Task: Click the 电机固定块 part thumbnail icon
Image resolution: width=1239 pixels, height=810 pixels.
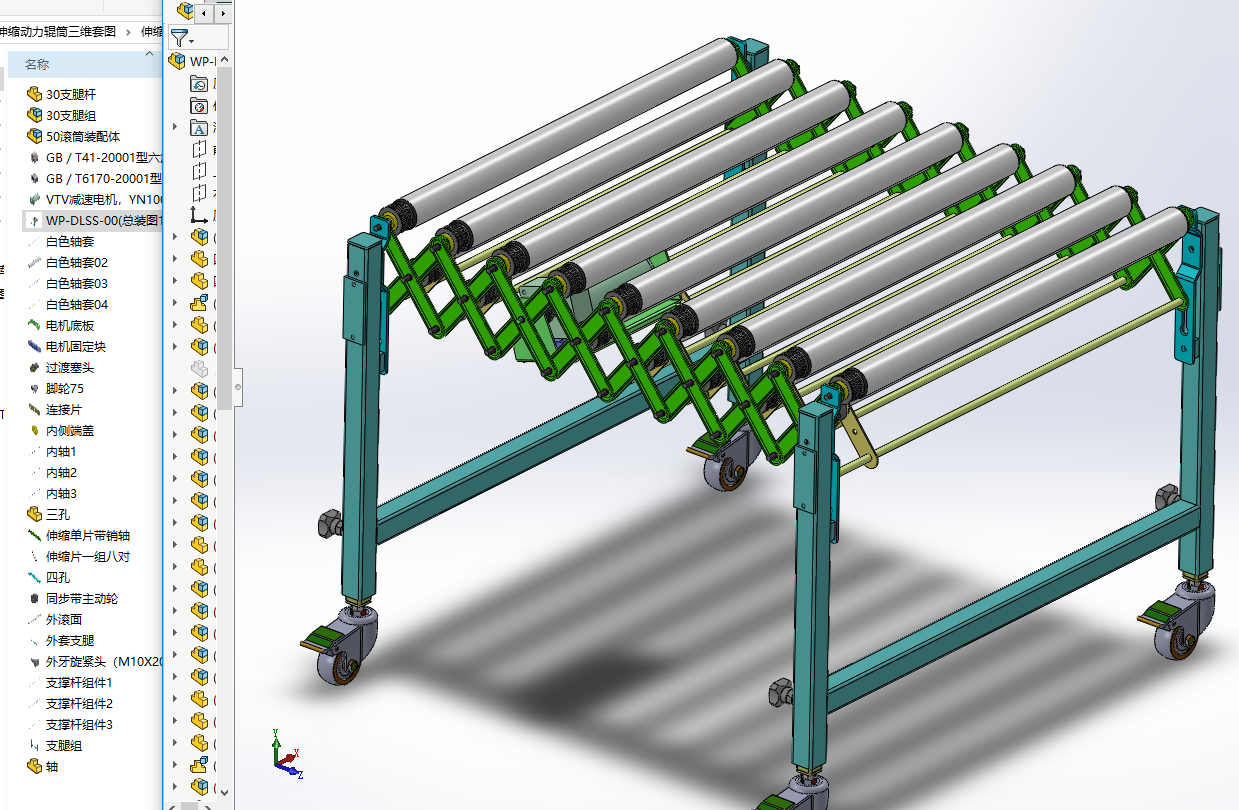Action: tap(35, 346)
